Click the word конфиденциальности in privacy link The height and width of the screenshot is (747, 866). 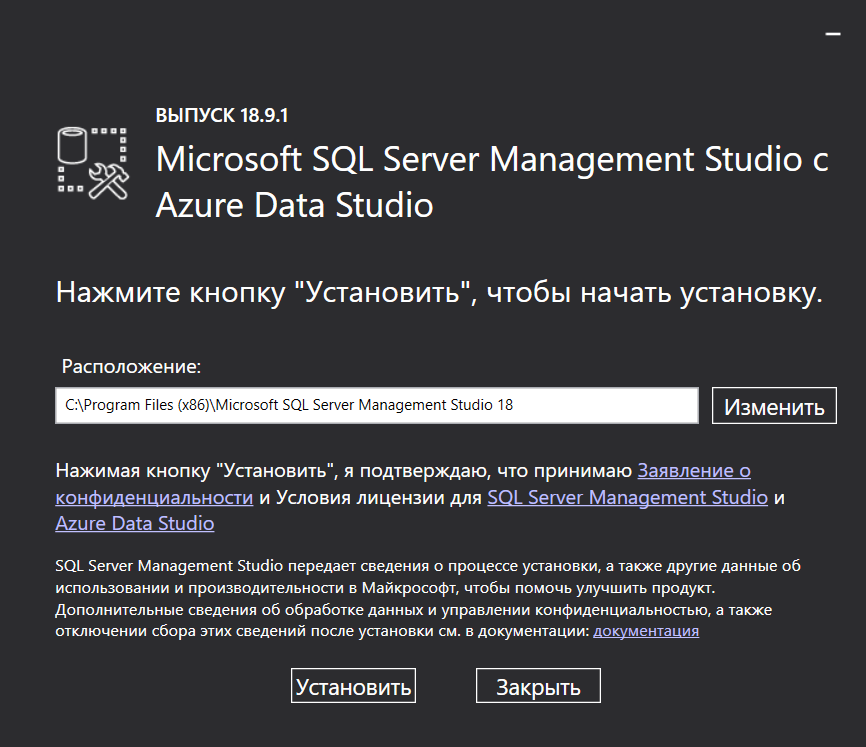click(153, 497)
